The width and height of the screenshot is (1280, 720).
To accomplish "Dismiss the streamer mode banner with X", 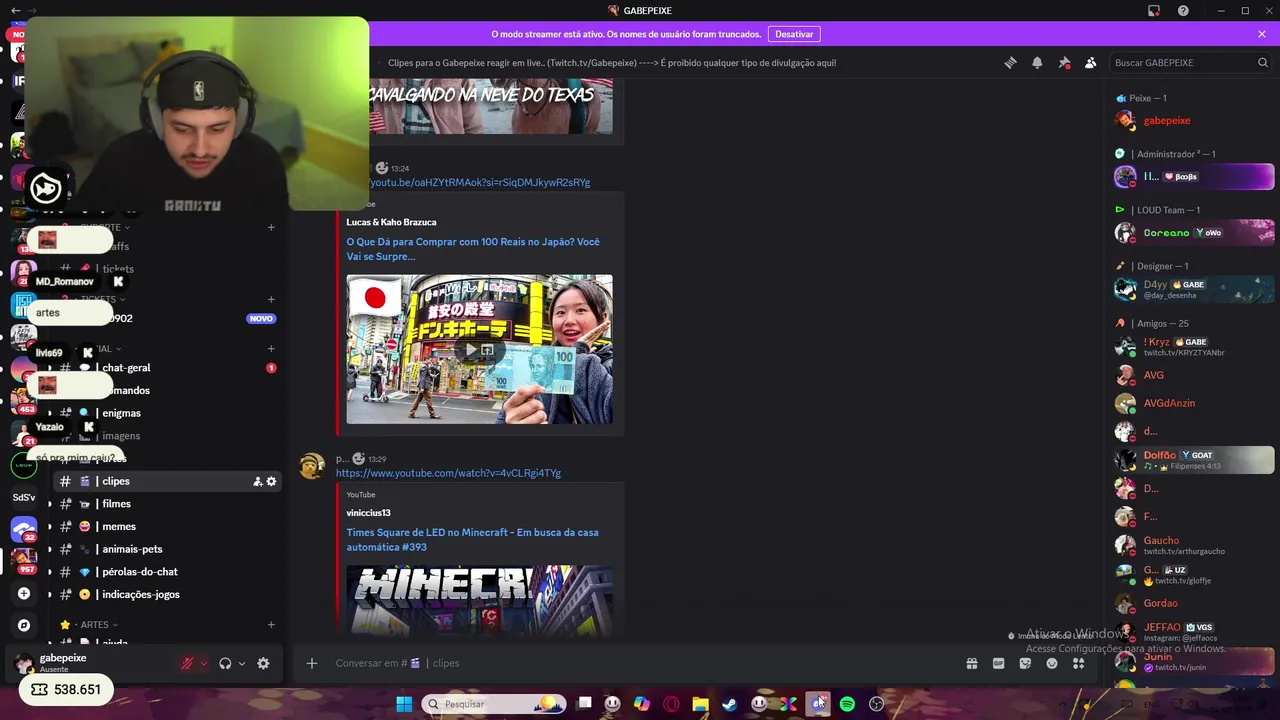I will coord(1262,34).
